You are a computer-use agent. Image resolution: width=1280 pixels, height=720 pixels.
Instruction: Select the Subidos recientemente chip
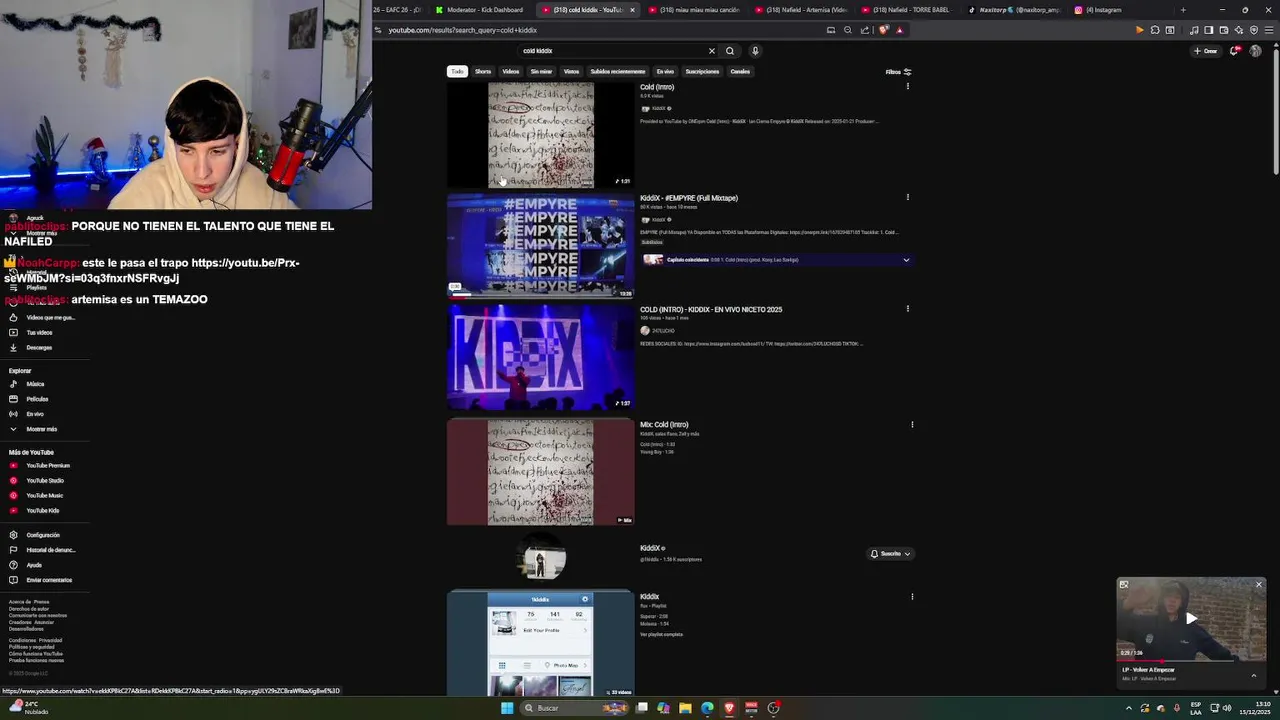618,72
